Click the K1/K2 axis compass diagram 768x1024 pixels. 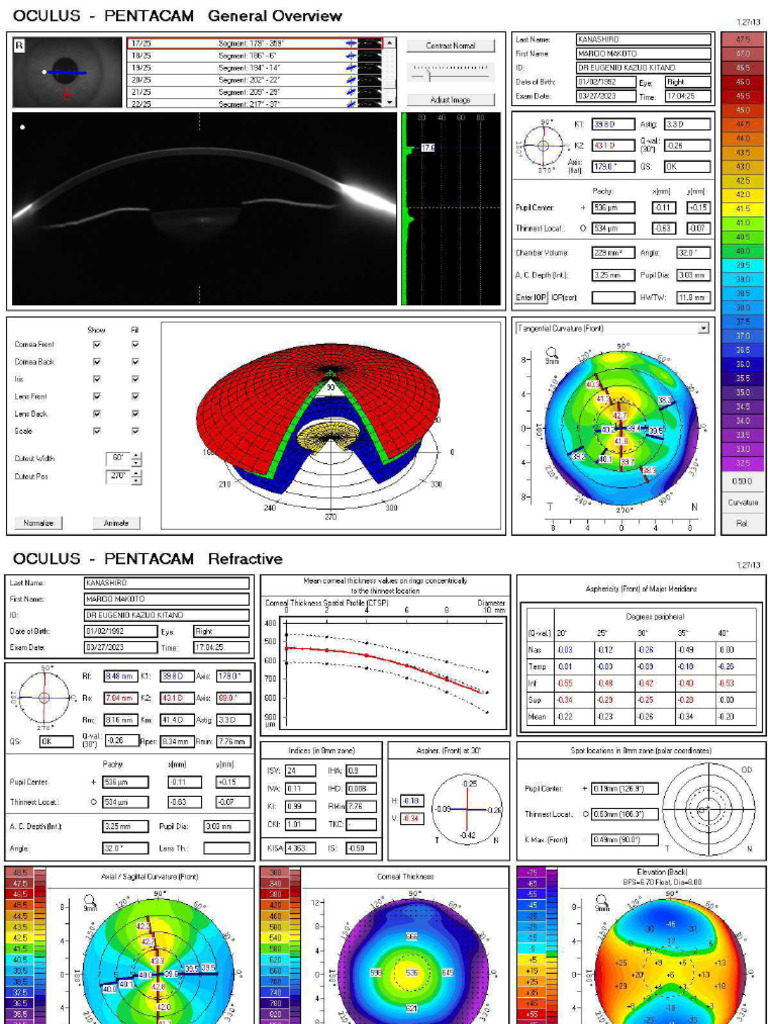543,145
